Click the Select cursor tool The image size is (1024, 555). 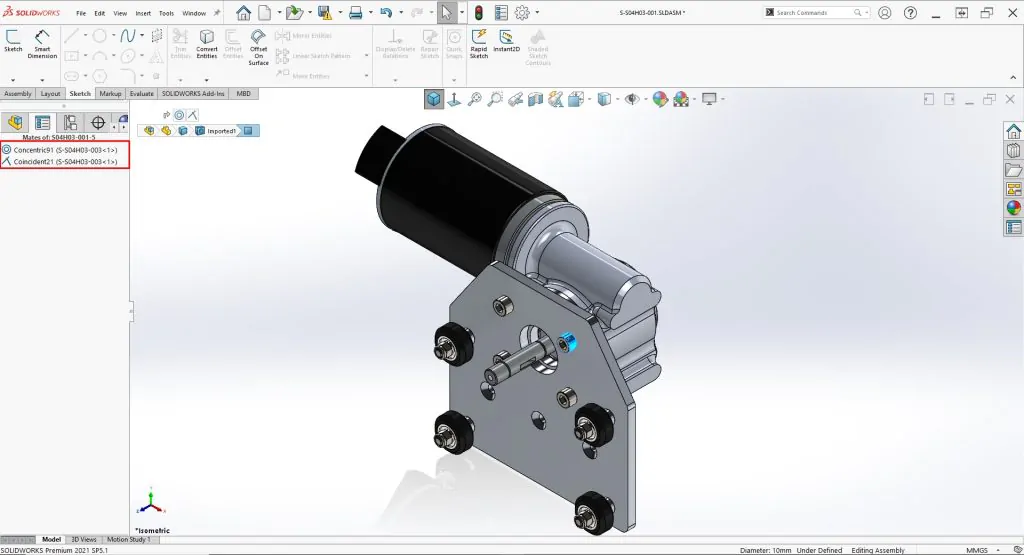[446, 12]
